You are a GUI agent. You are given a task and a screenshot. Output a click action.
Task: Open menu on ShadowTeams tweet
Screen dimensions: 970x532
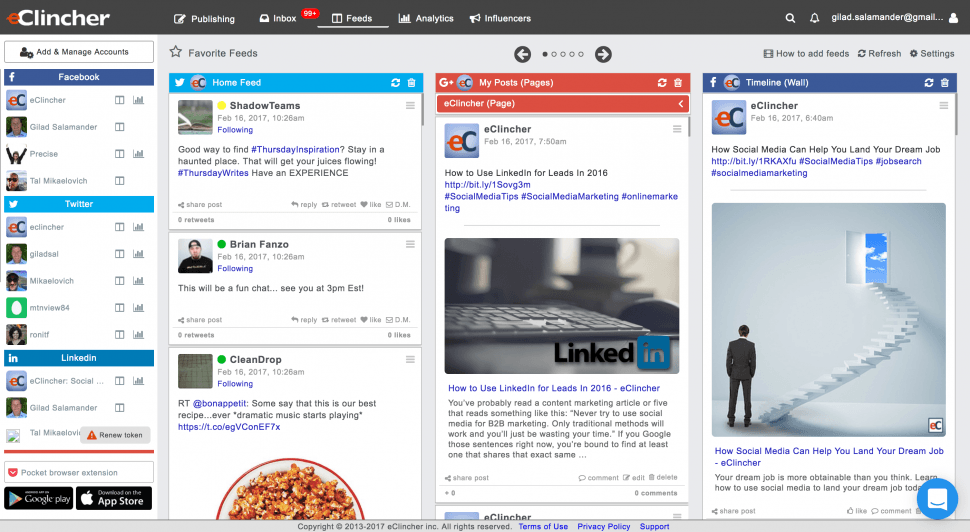[x=410, y=106]
